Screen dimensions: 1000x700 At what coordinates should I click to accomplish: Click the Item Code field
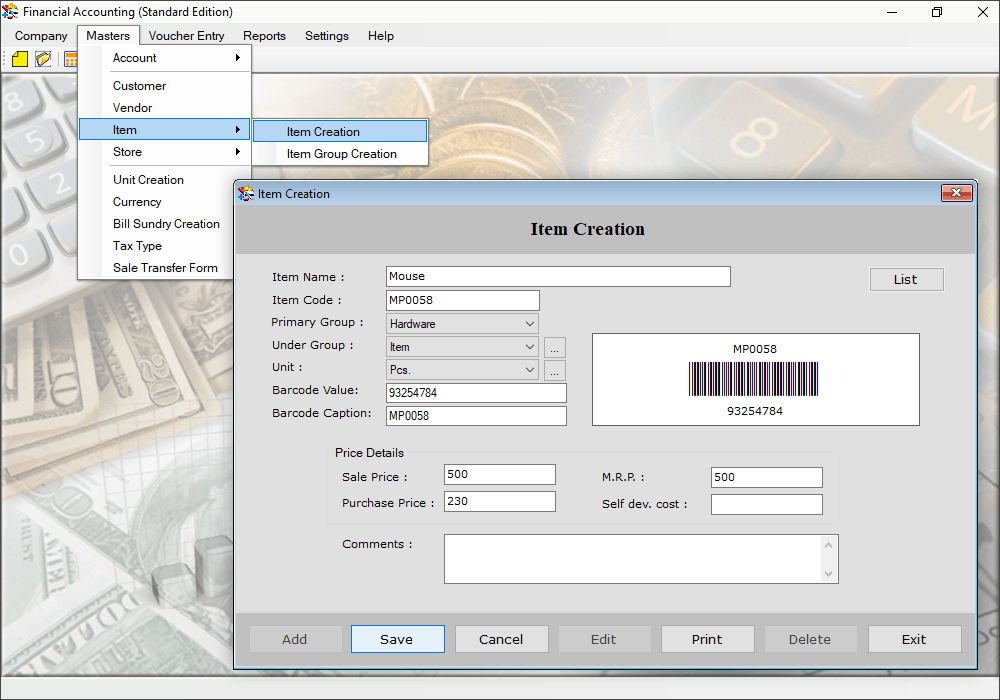tap(463, 300)
